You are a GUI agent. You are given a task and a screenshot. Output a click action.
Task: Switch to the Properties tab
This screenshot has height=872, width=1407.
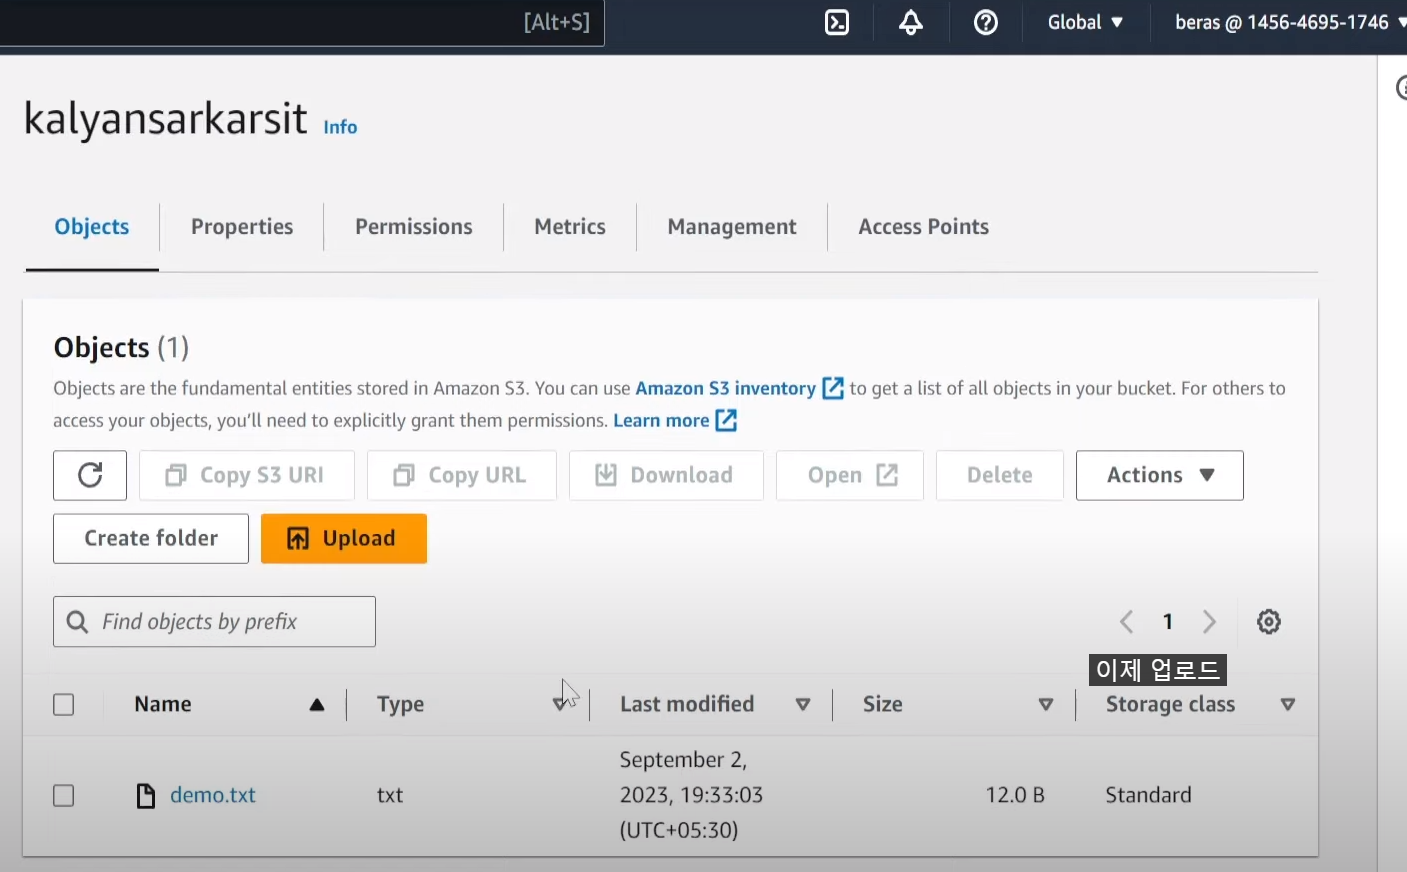242,227
